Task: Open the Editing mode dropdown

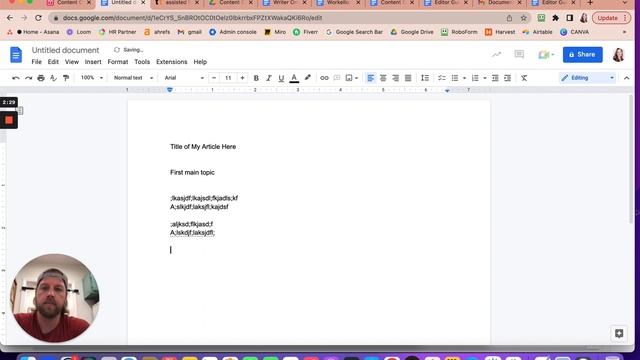Action: [x=587, y=78]
